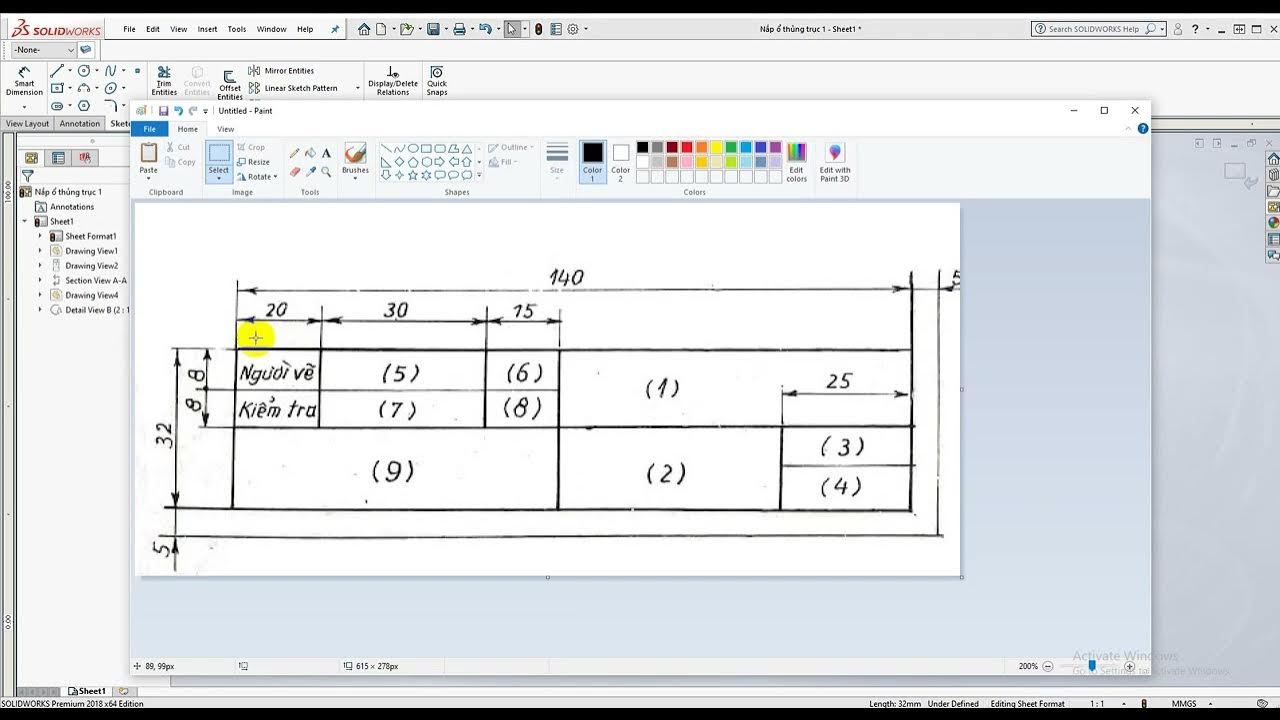Click the Resize button in Paint
Image resolution: width=1280 pixels, height=720 pixels.
[253, 161]
